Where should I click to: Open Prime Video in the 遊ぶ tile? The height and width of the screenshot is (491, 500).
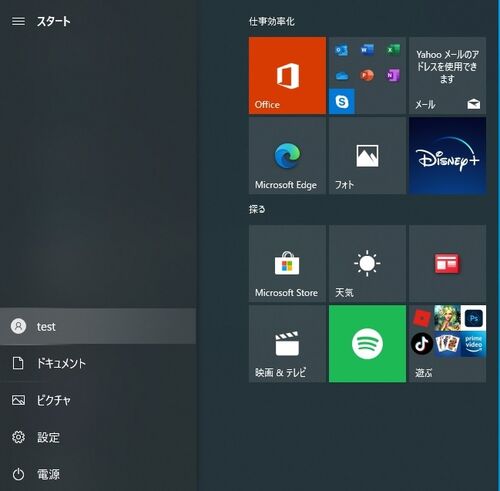473,344
